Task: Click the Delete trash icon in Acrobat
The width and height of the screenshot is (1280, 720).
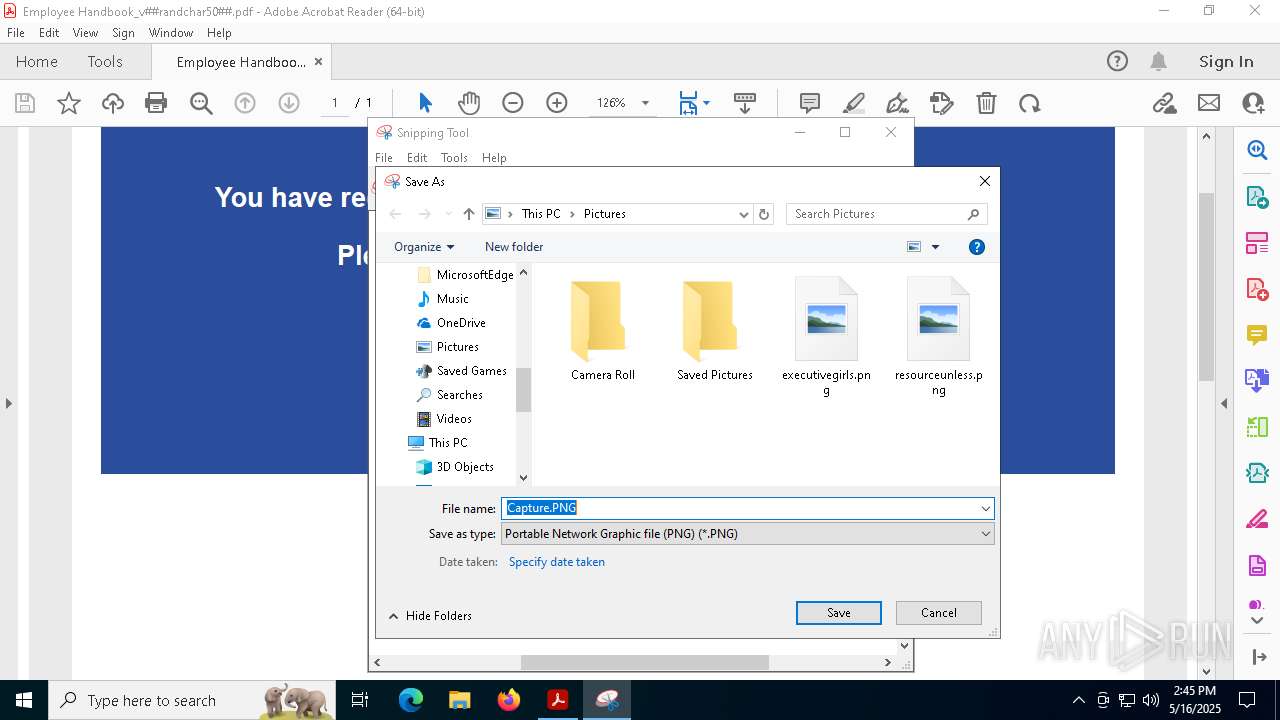Action: 986,103
